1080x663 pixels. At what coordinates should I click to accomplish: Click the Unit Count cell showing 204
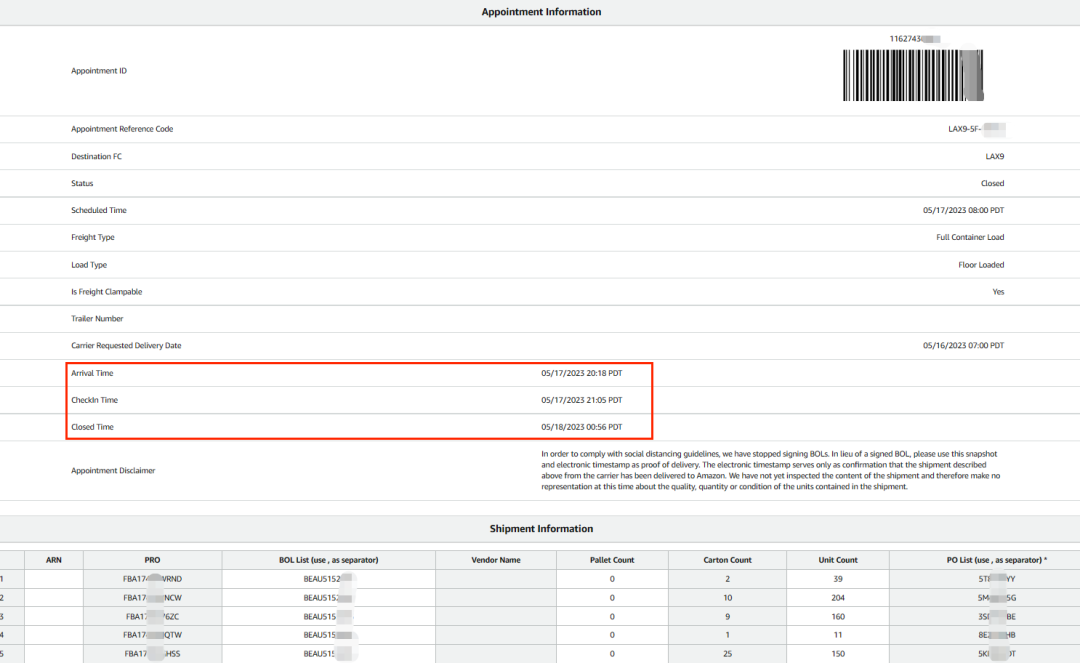(838, 597)
